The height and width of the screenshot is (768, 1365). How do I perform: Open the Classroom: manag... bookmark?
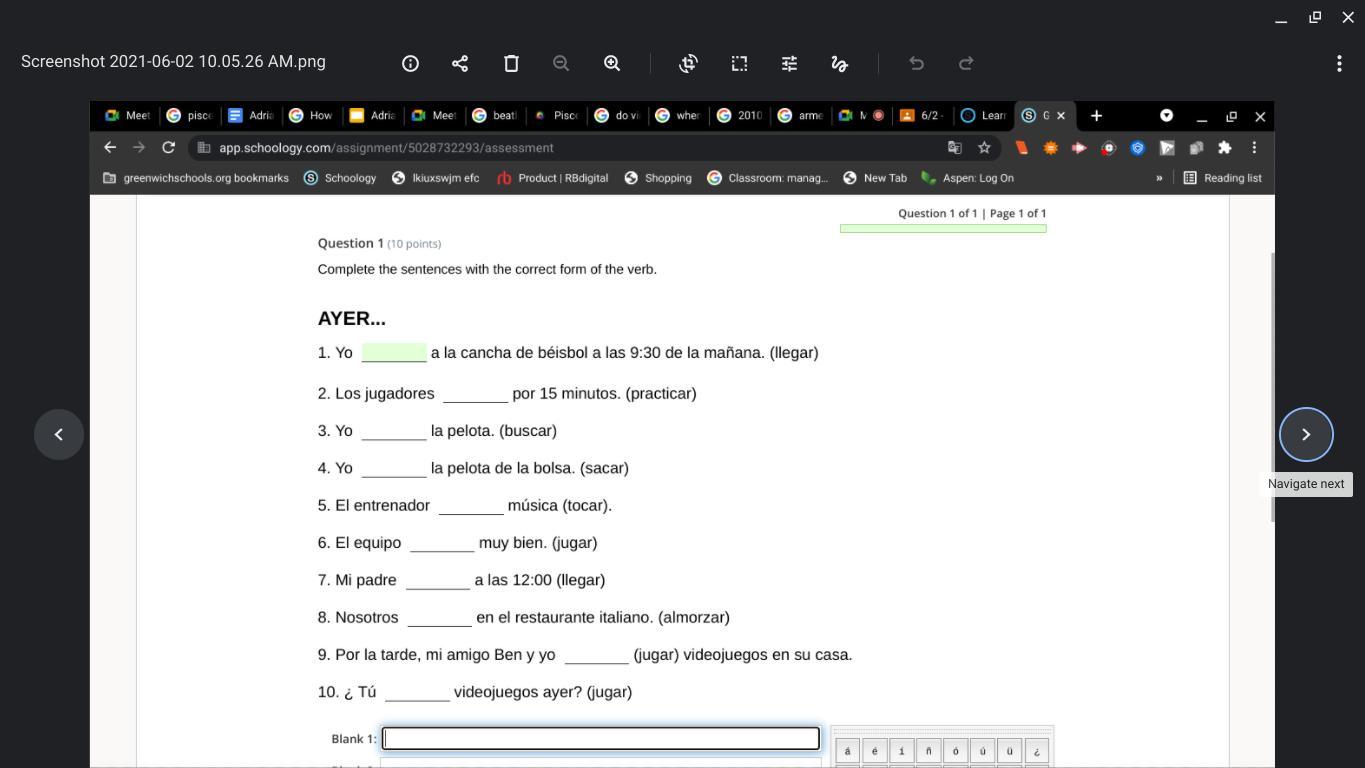(767, 178)
